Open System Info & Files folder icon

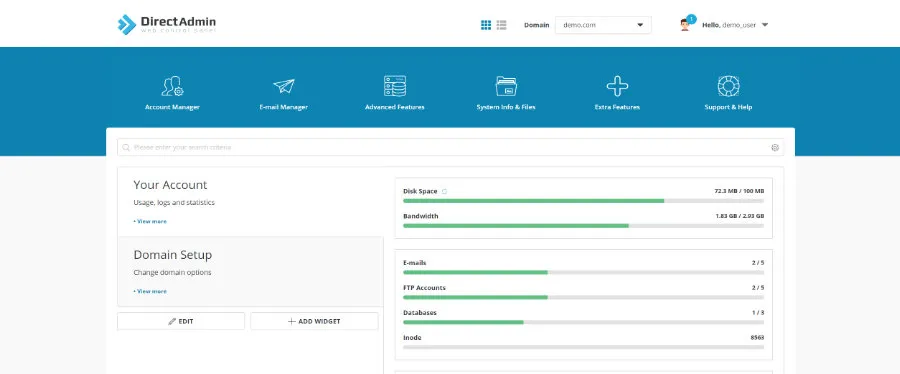coord(506,86)
